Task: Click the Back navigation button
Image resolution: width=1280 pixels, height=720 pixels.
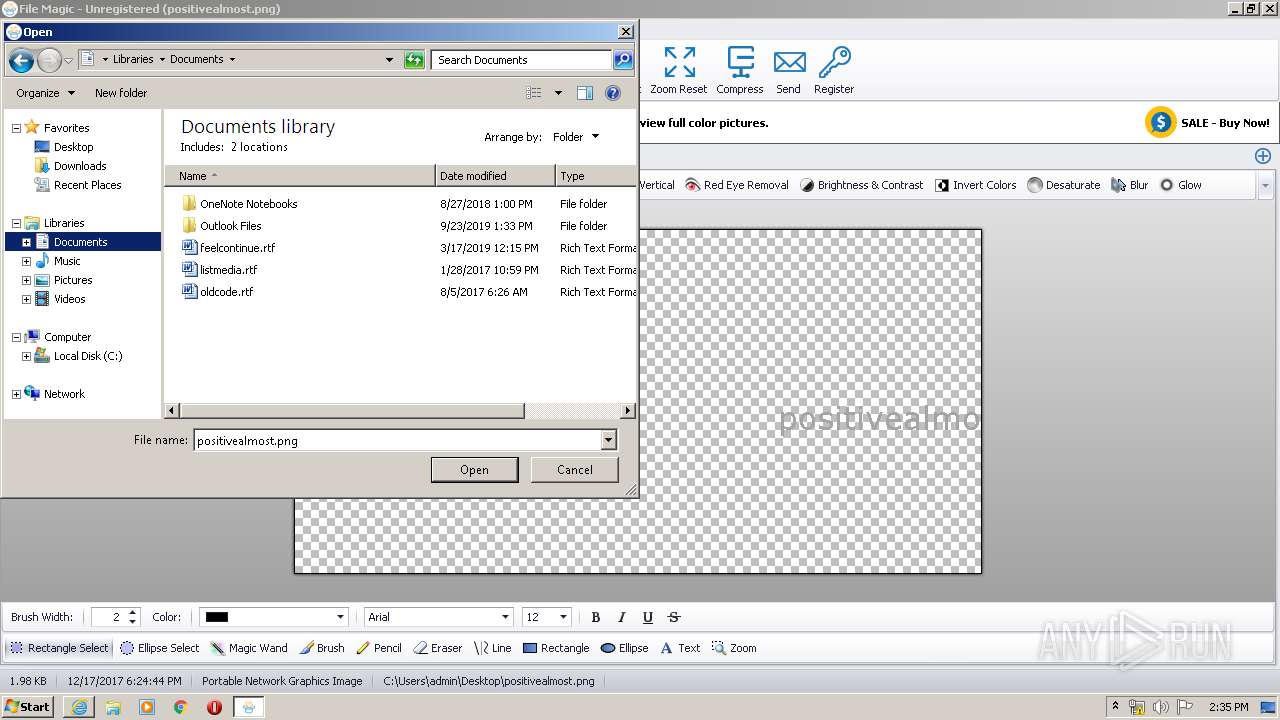Action: (21, 60)
